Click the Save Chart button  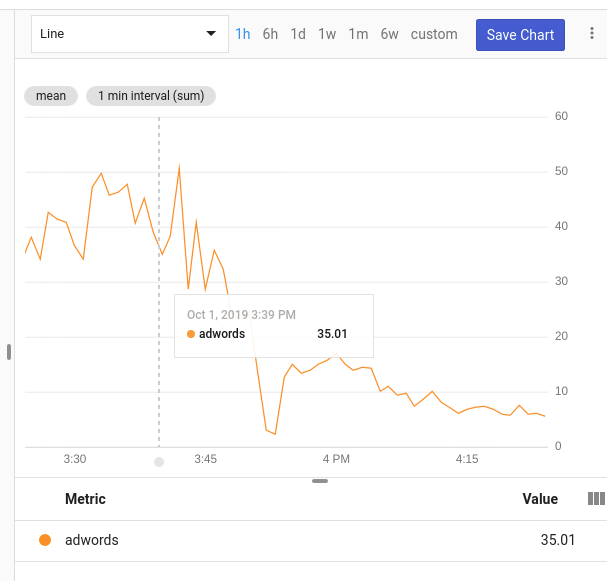click(520, 35)
